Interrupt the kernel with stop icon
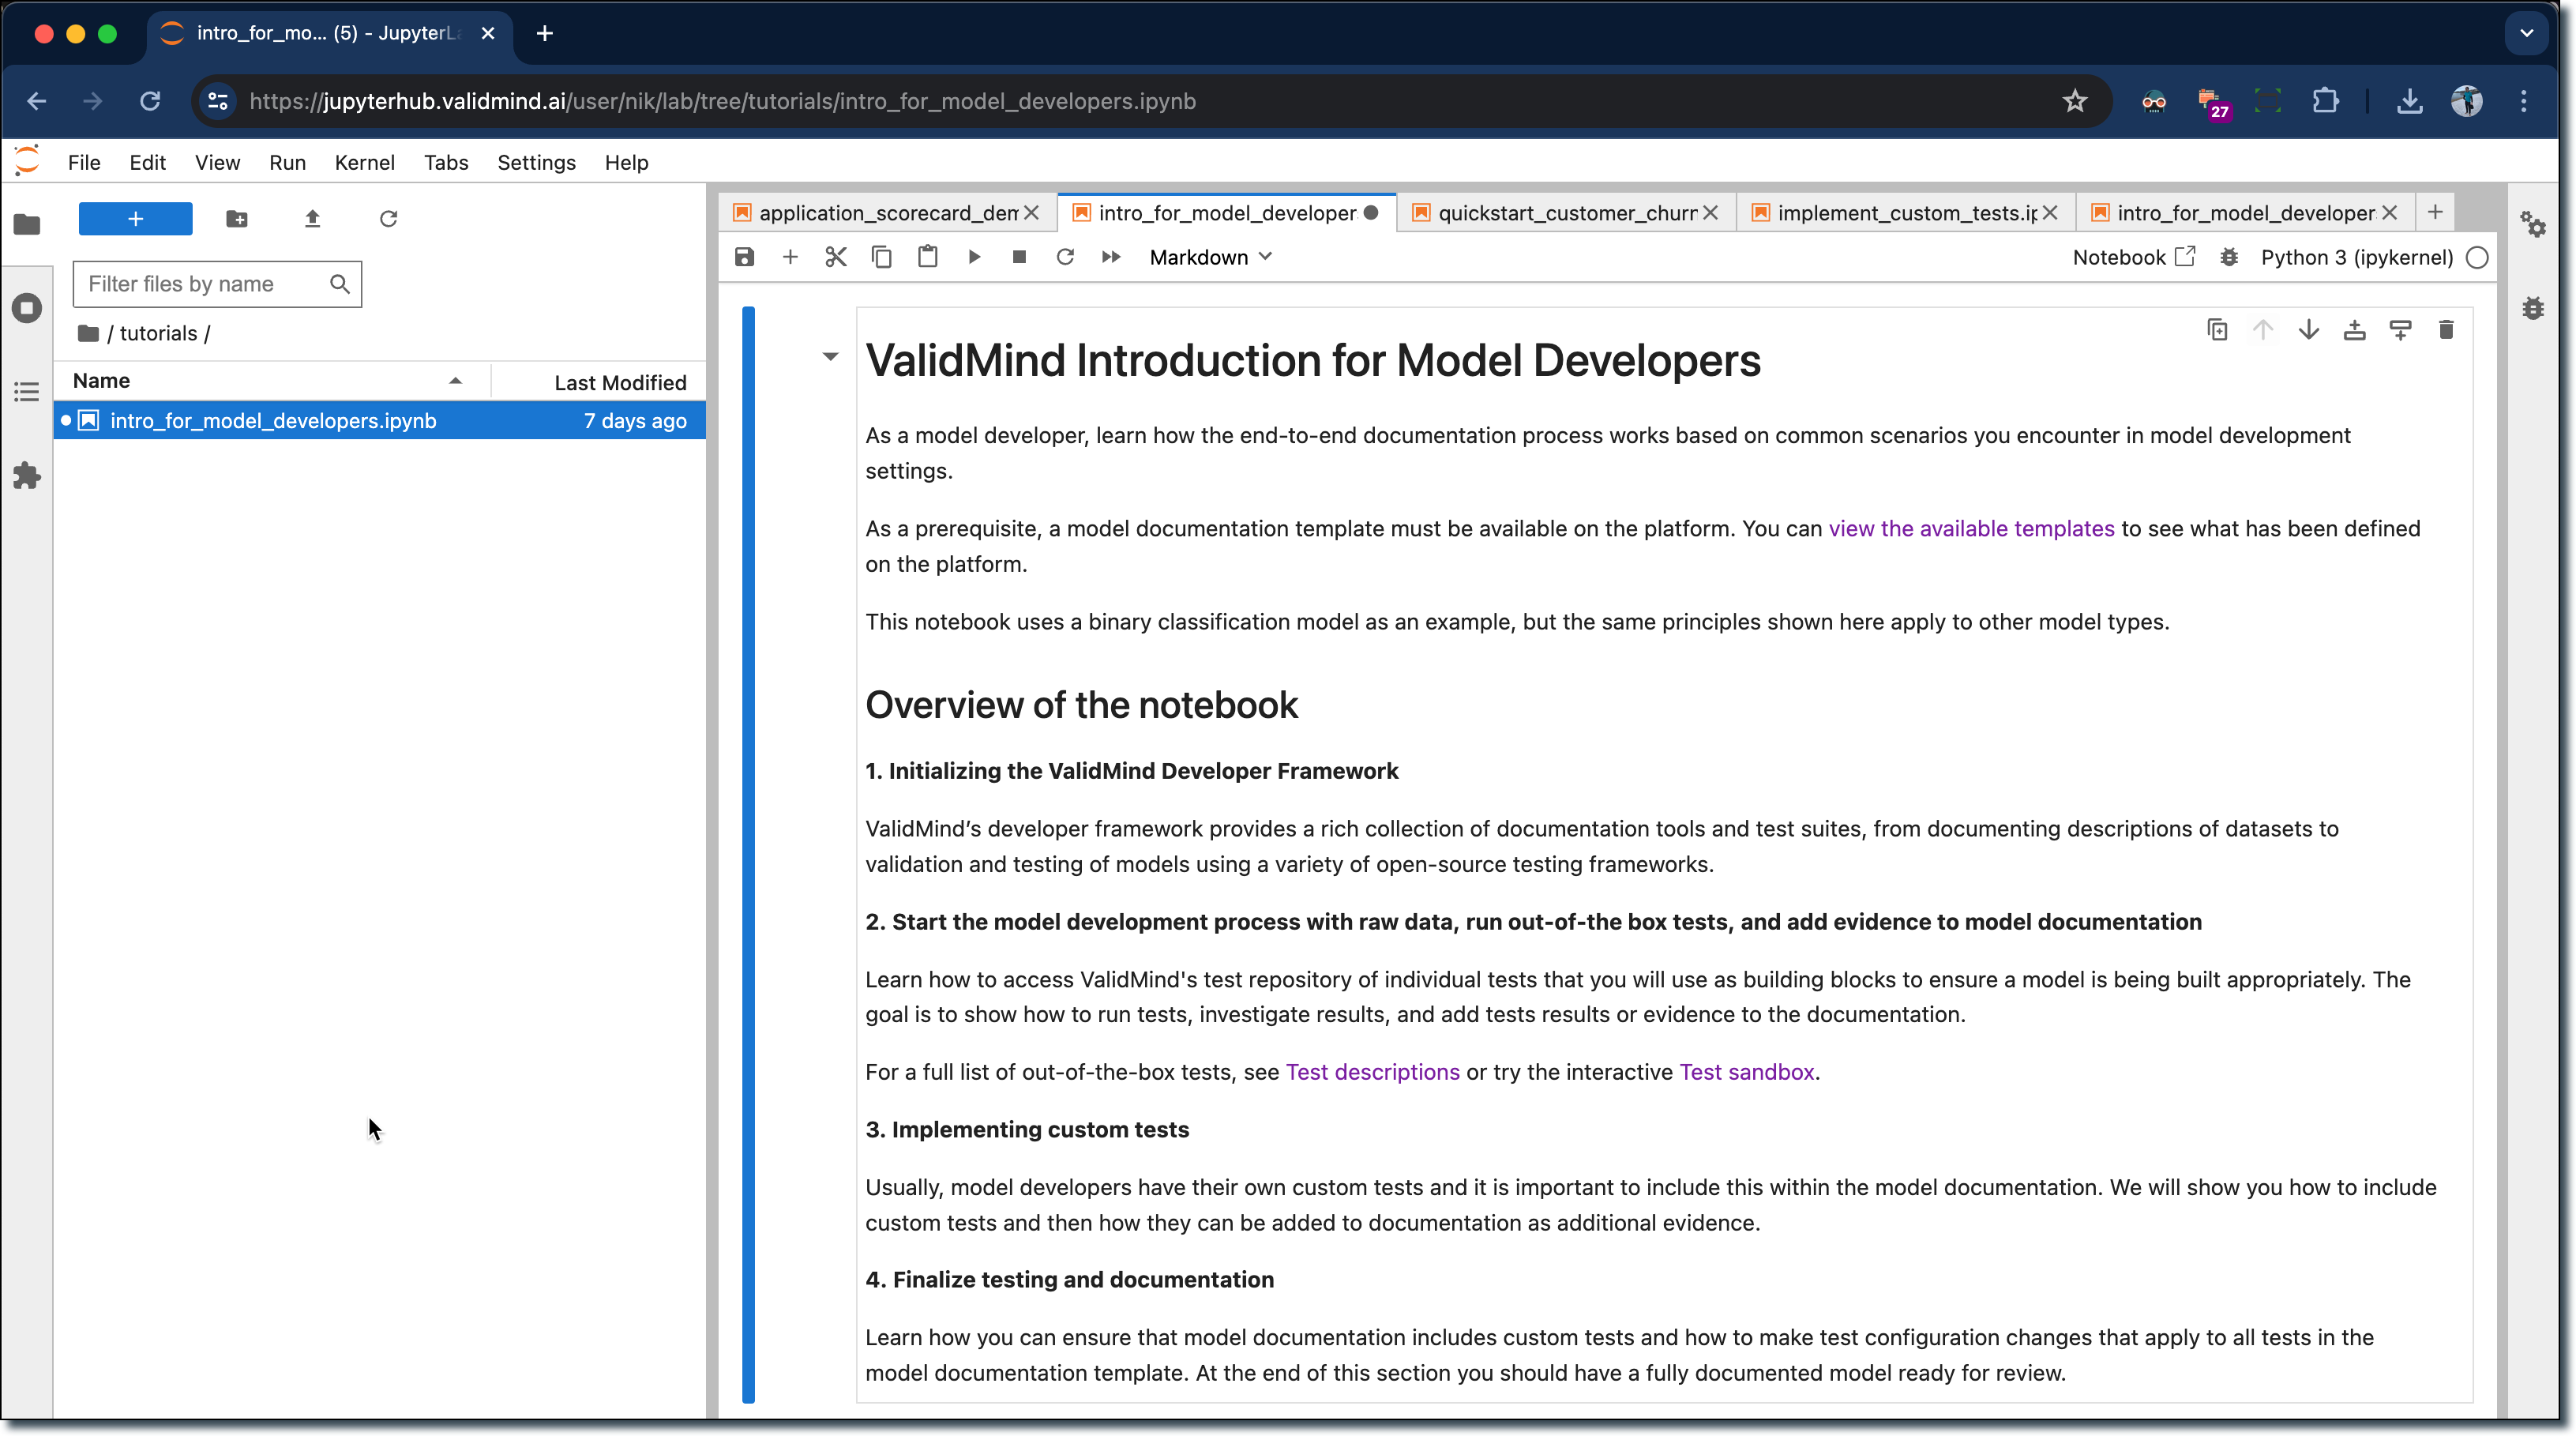 (x=1019, y=257)
